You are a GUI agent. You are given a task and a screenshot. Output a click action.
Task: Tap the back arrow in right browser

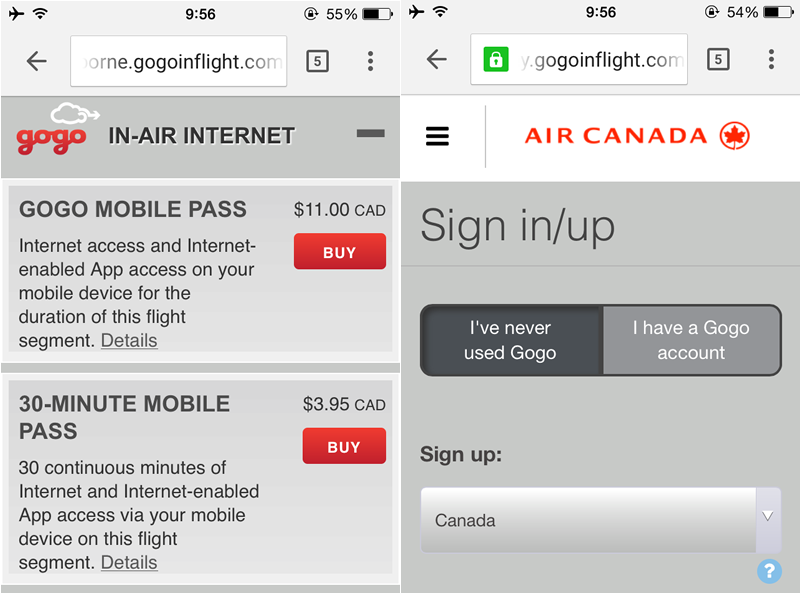(x=437, y=59)
